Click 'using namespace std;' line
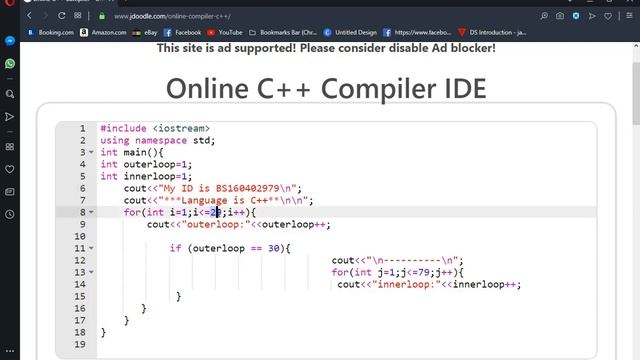The width and height of the screenshot is (640, 360). (x=158, y=140)
